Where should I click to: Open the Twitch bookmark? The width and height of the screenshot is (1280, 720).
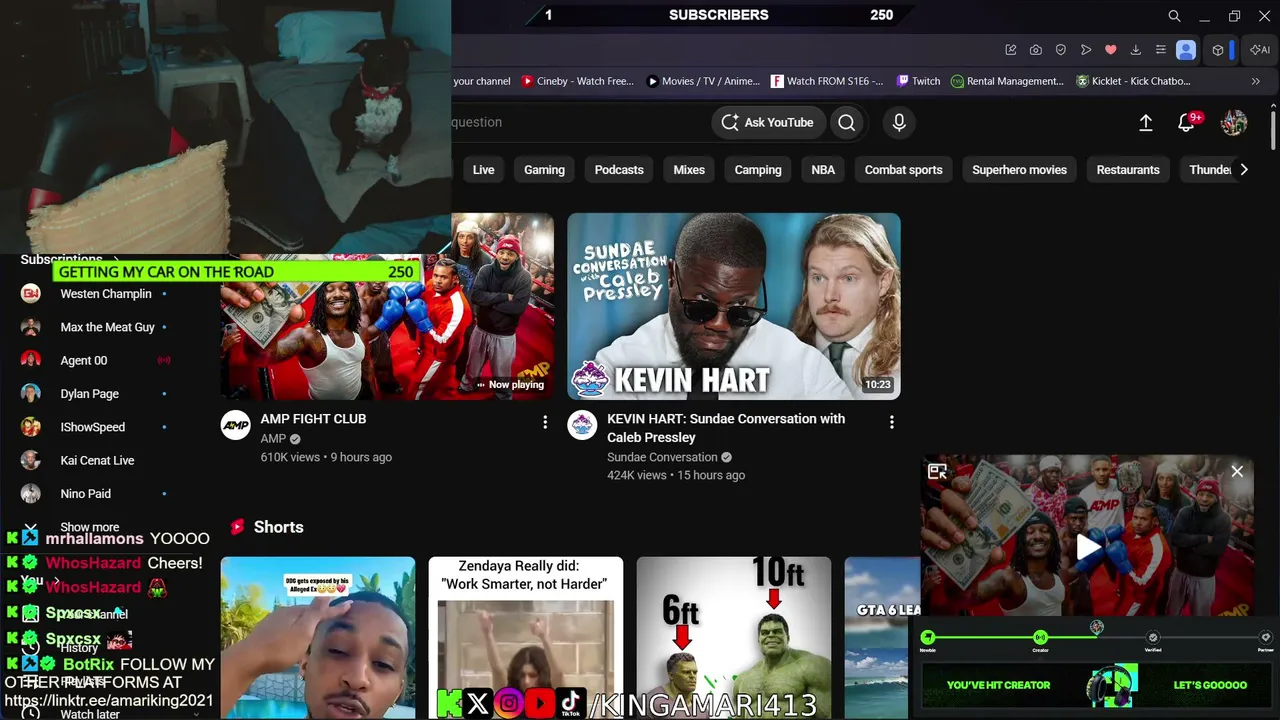tap(919, 81)
